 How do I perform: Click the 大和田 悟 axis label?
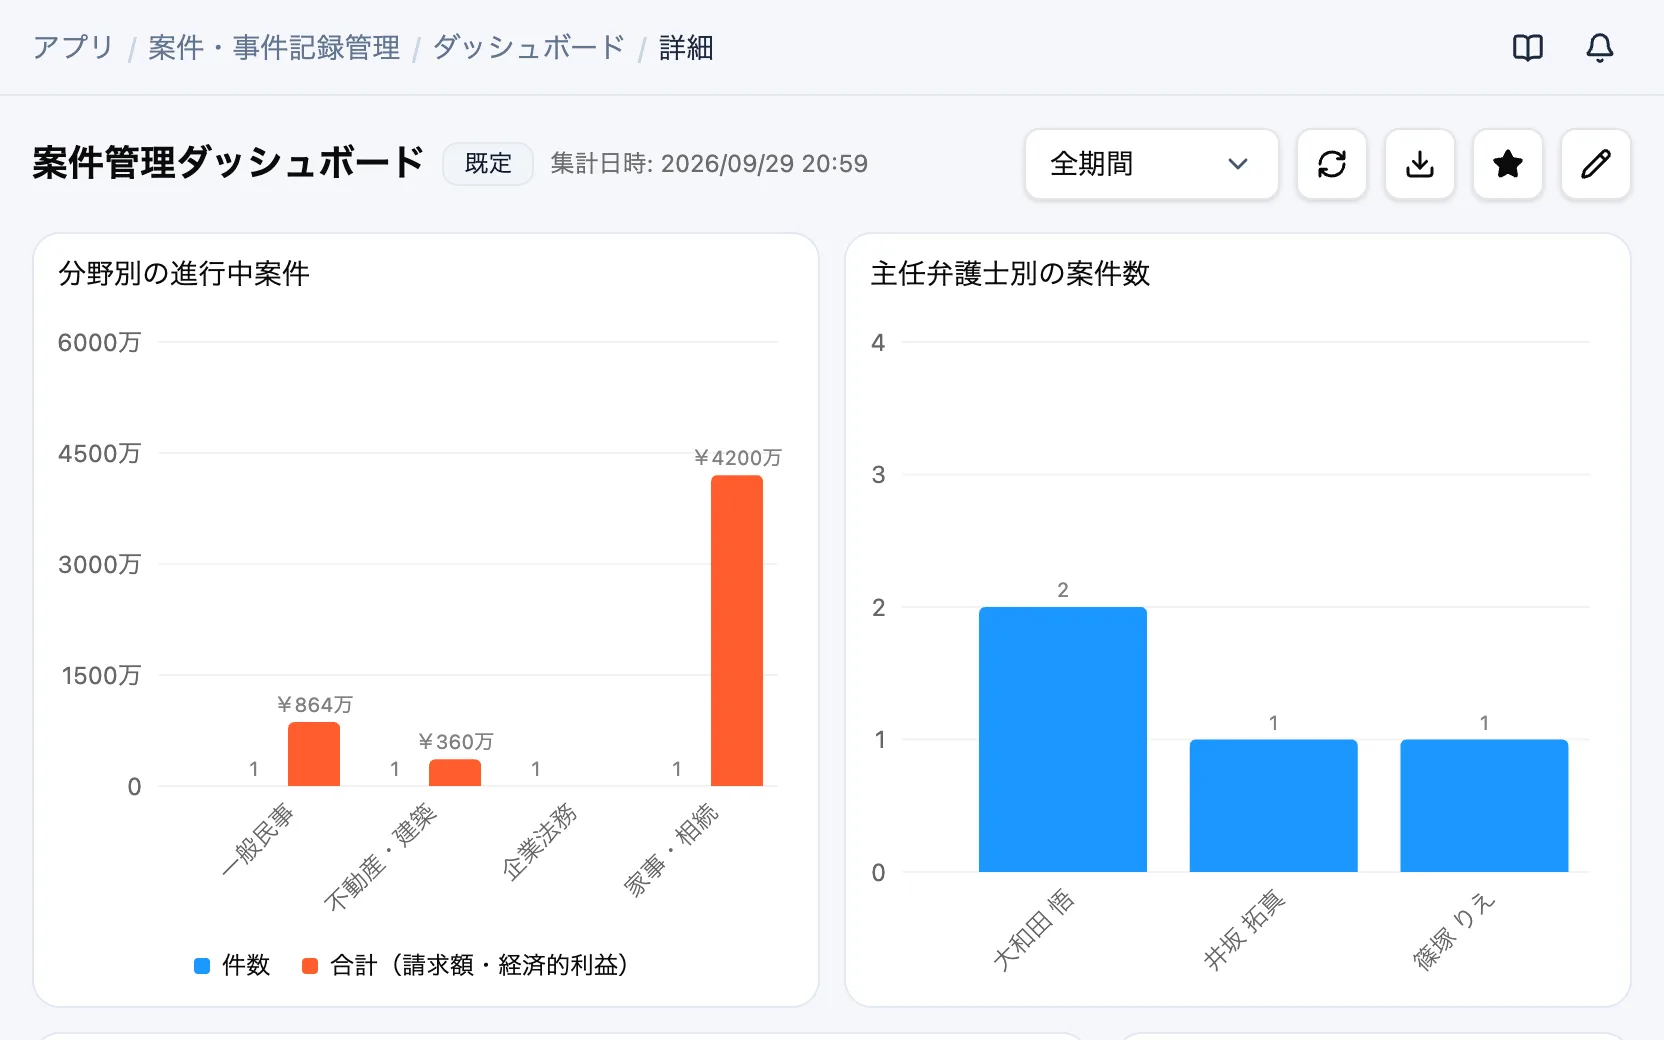[1033, 930]
